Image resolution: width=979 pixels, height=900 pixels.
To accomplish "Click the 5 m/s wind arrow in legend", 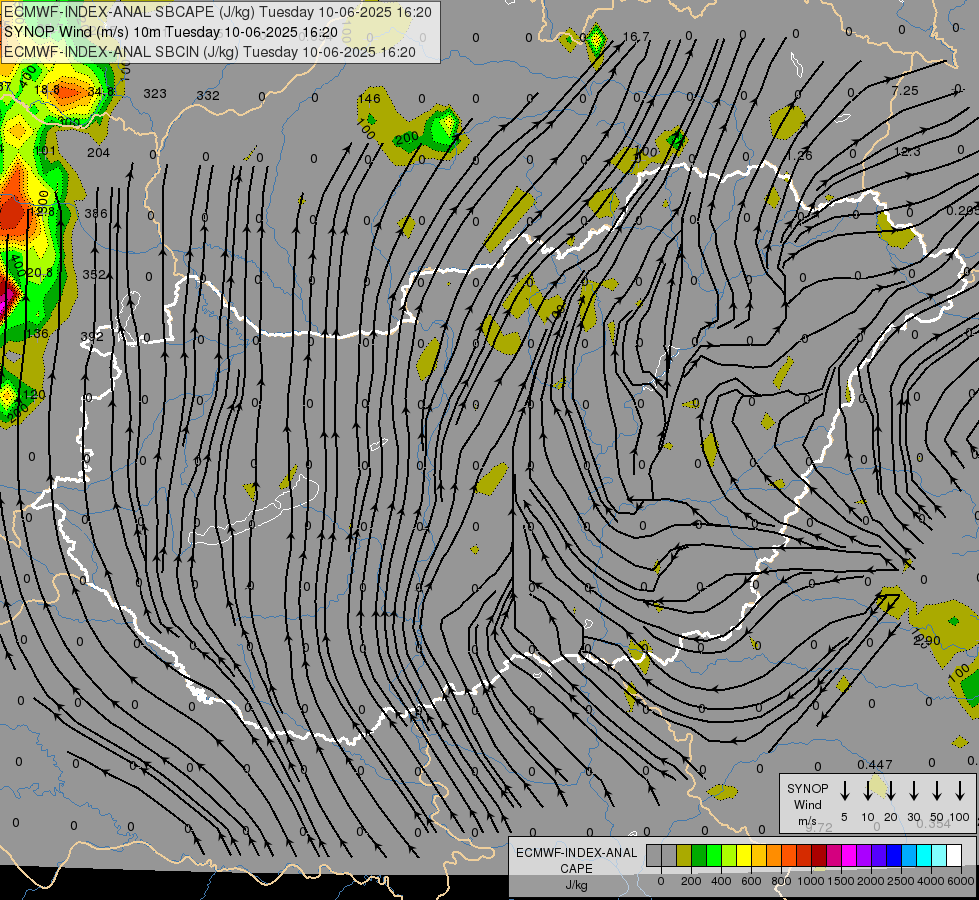I will click(844, 791).
